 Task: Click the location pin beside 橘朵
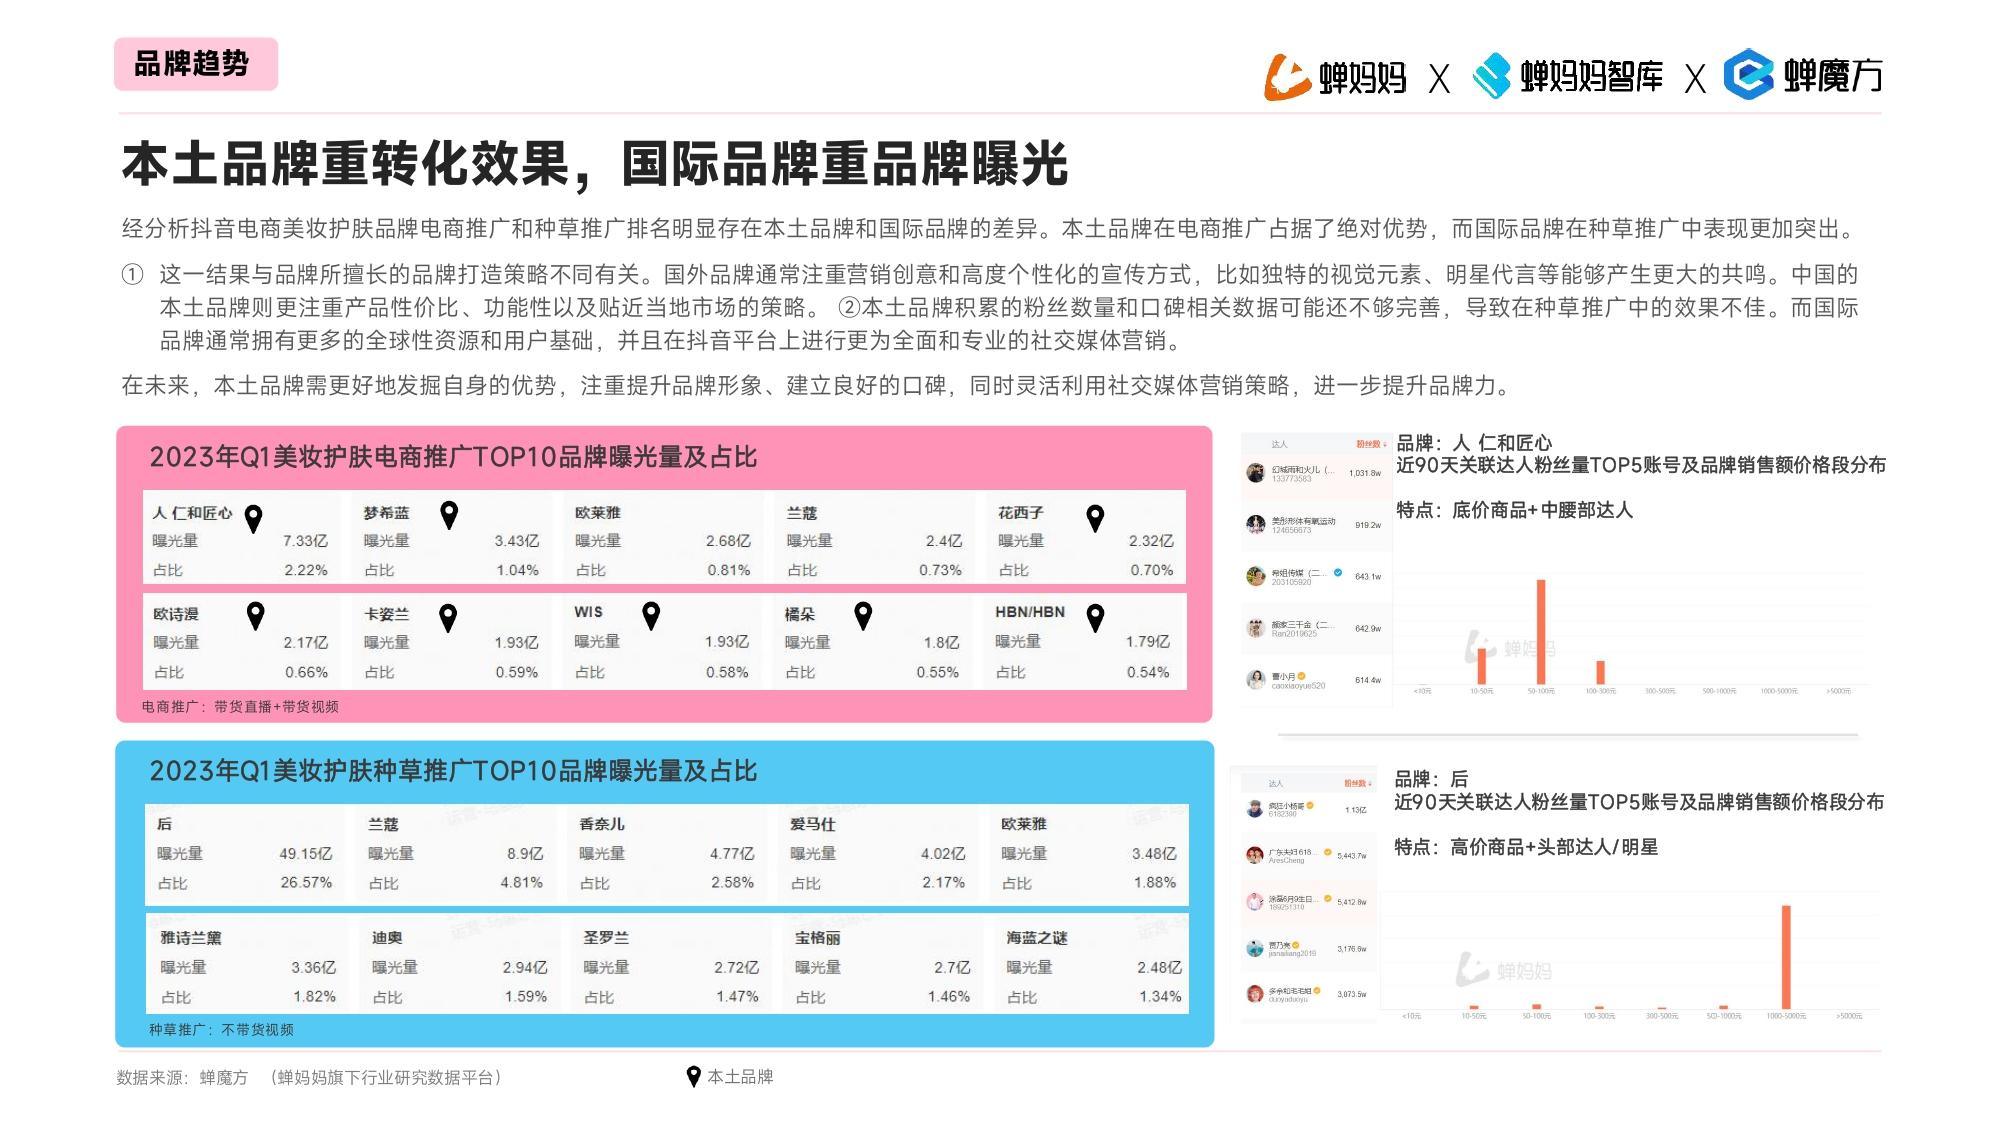[x=863, y=616]
